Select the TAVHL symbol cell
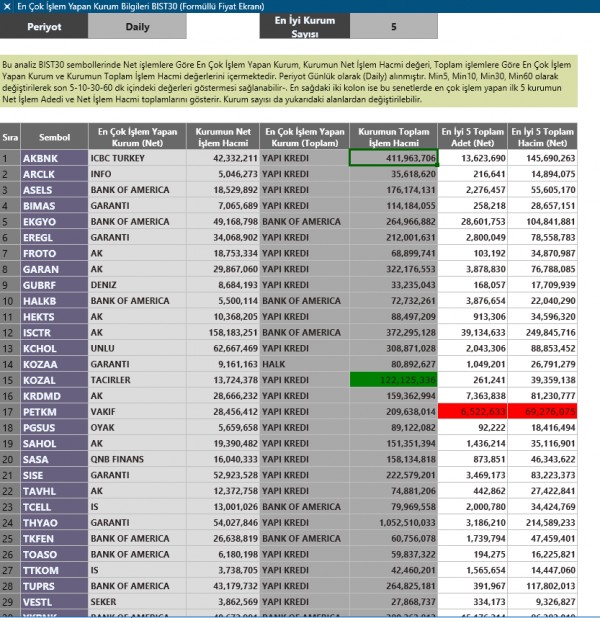Screen dimensions: 600x618 point(54,491)
